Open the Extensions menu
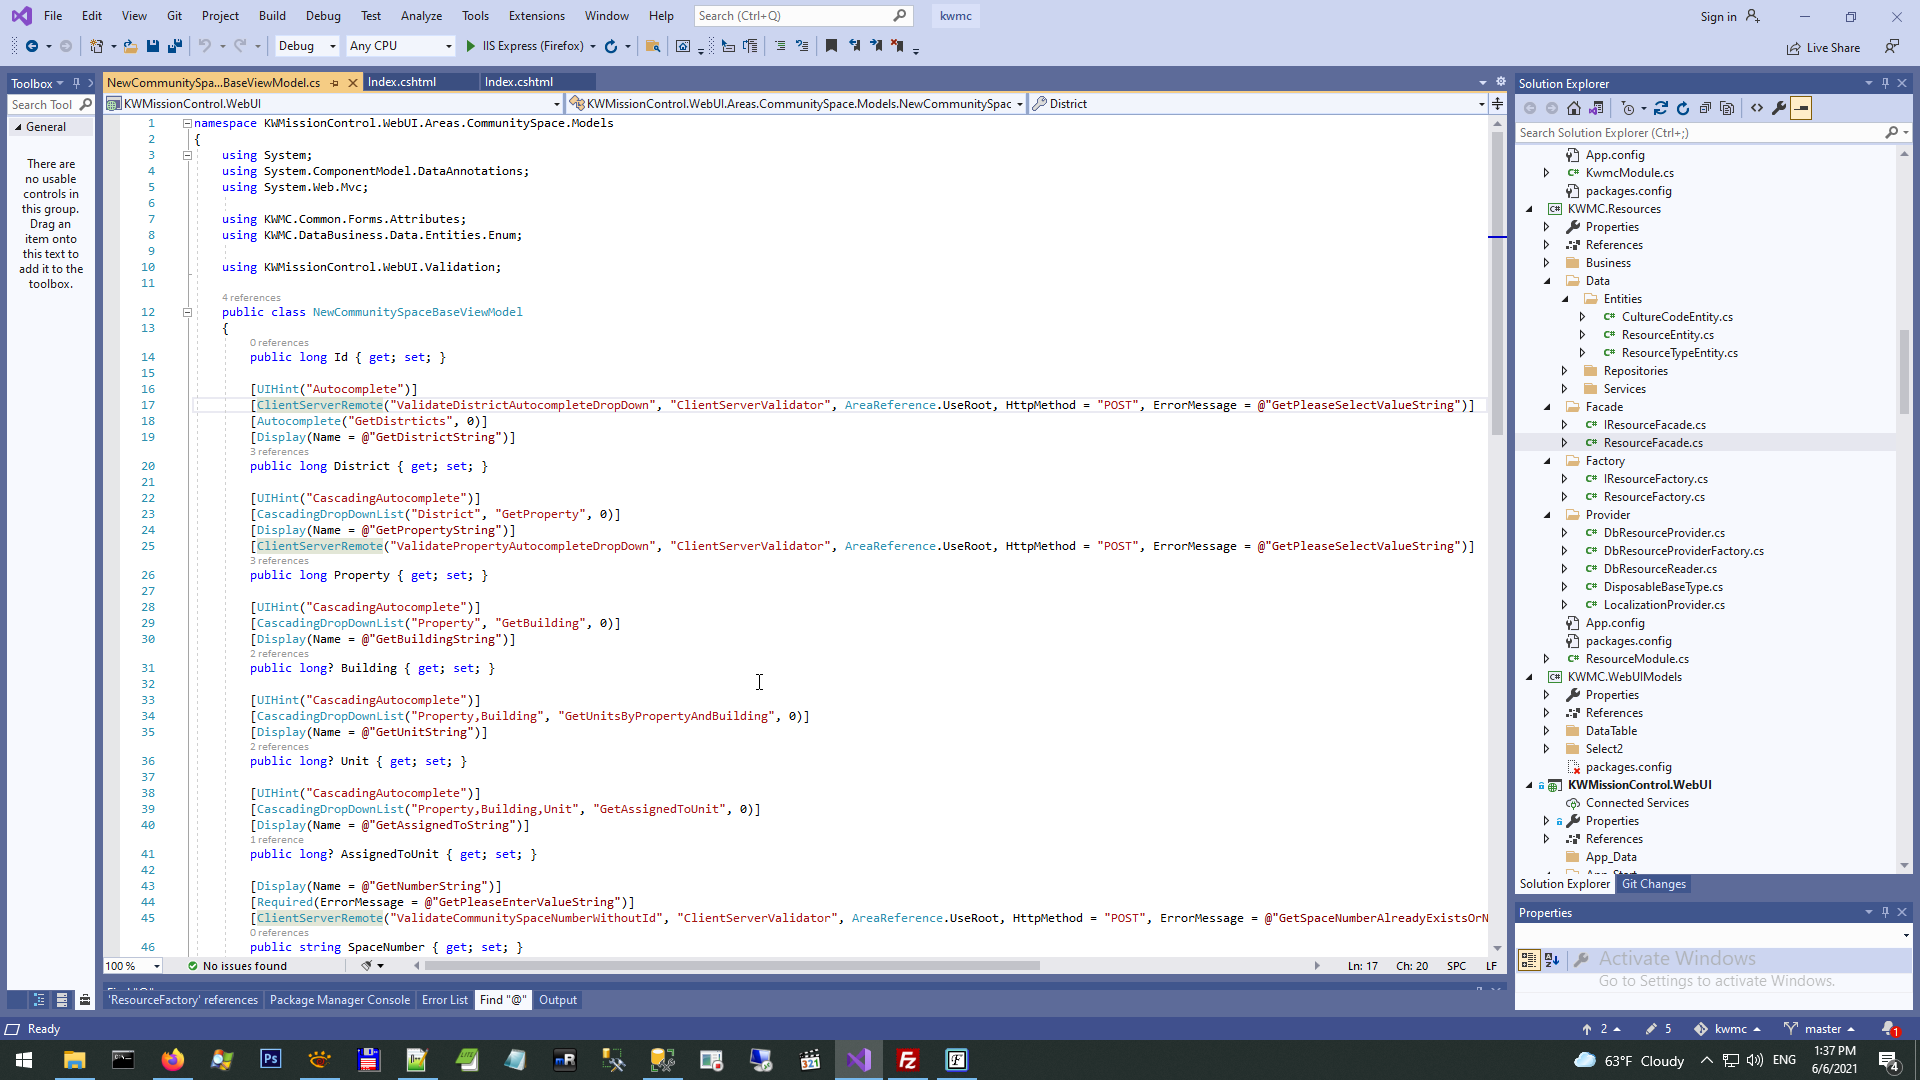The height and width of the screenshot is (1080, 1920). click(536, 16)
